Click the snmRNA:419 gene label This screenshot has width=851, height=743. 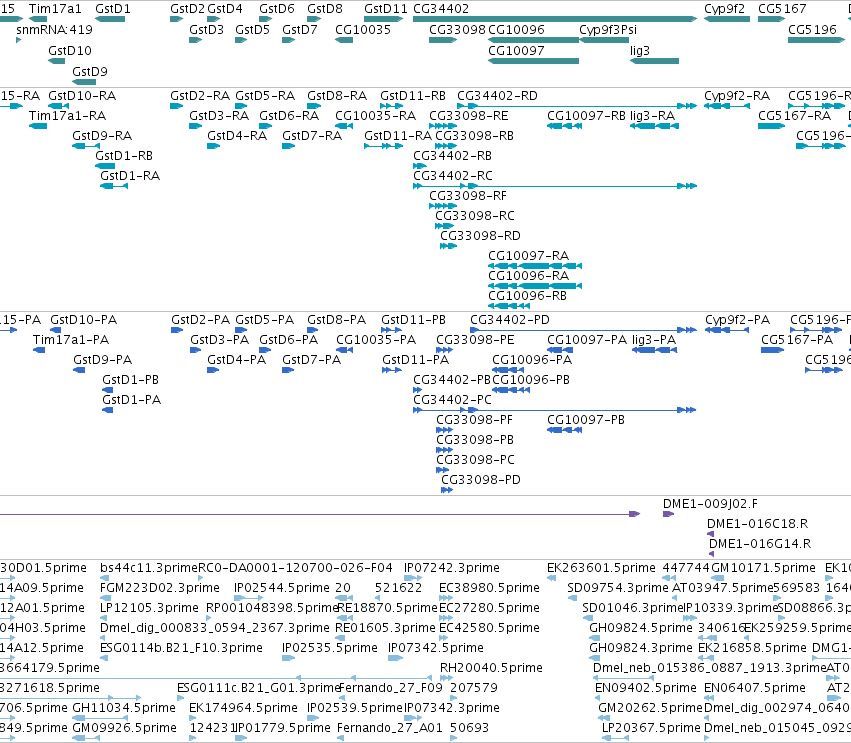tap(54, 30)
